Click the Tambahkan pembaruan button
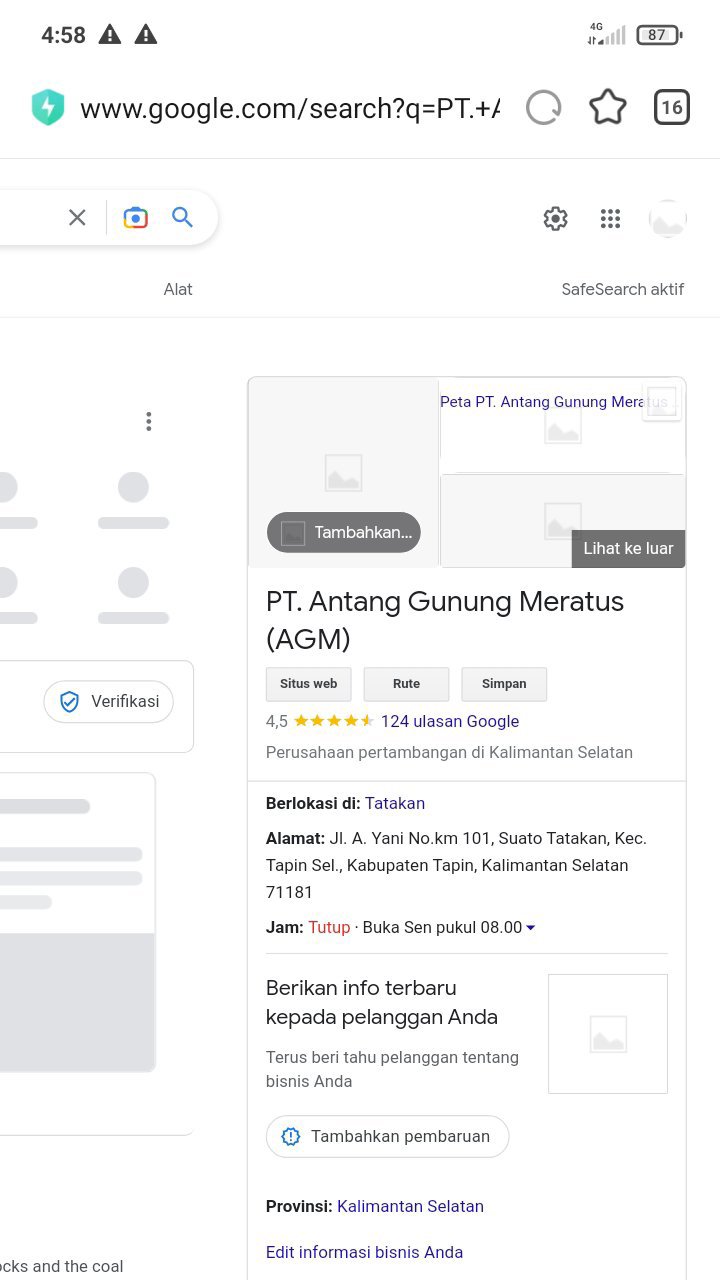The height and width of the screenshot is (1280, 720). (x=388, y=1136)
